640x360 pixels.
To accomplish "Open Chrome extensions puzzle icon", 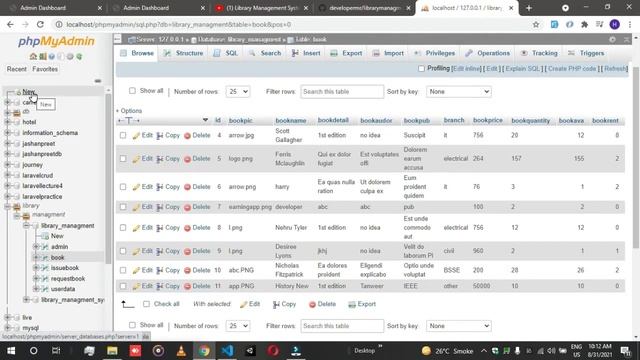I will tap(584, 24).
